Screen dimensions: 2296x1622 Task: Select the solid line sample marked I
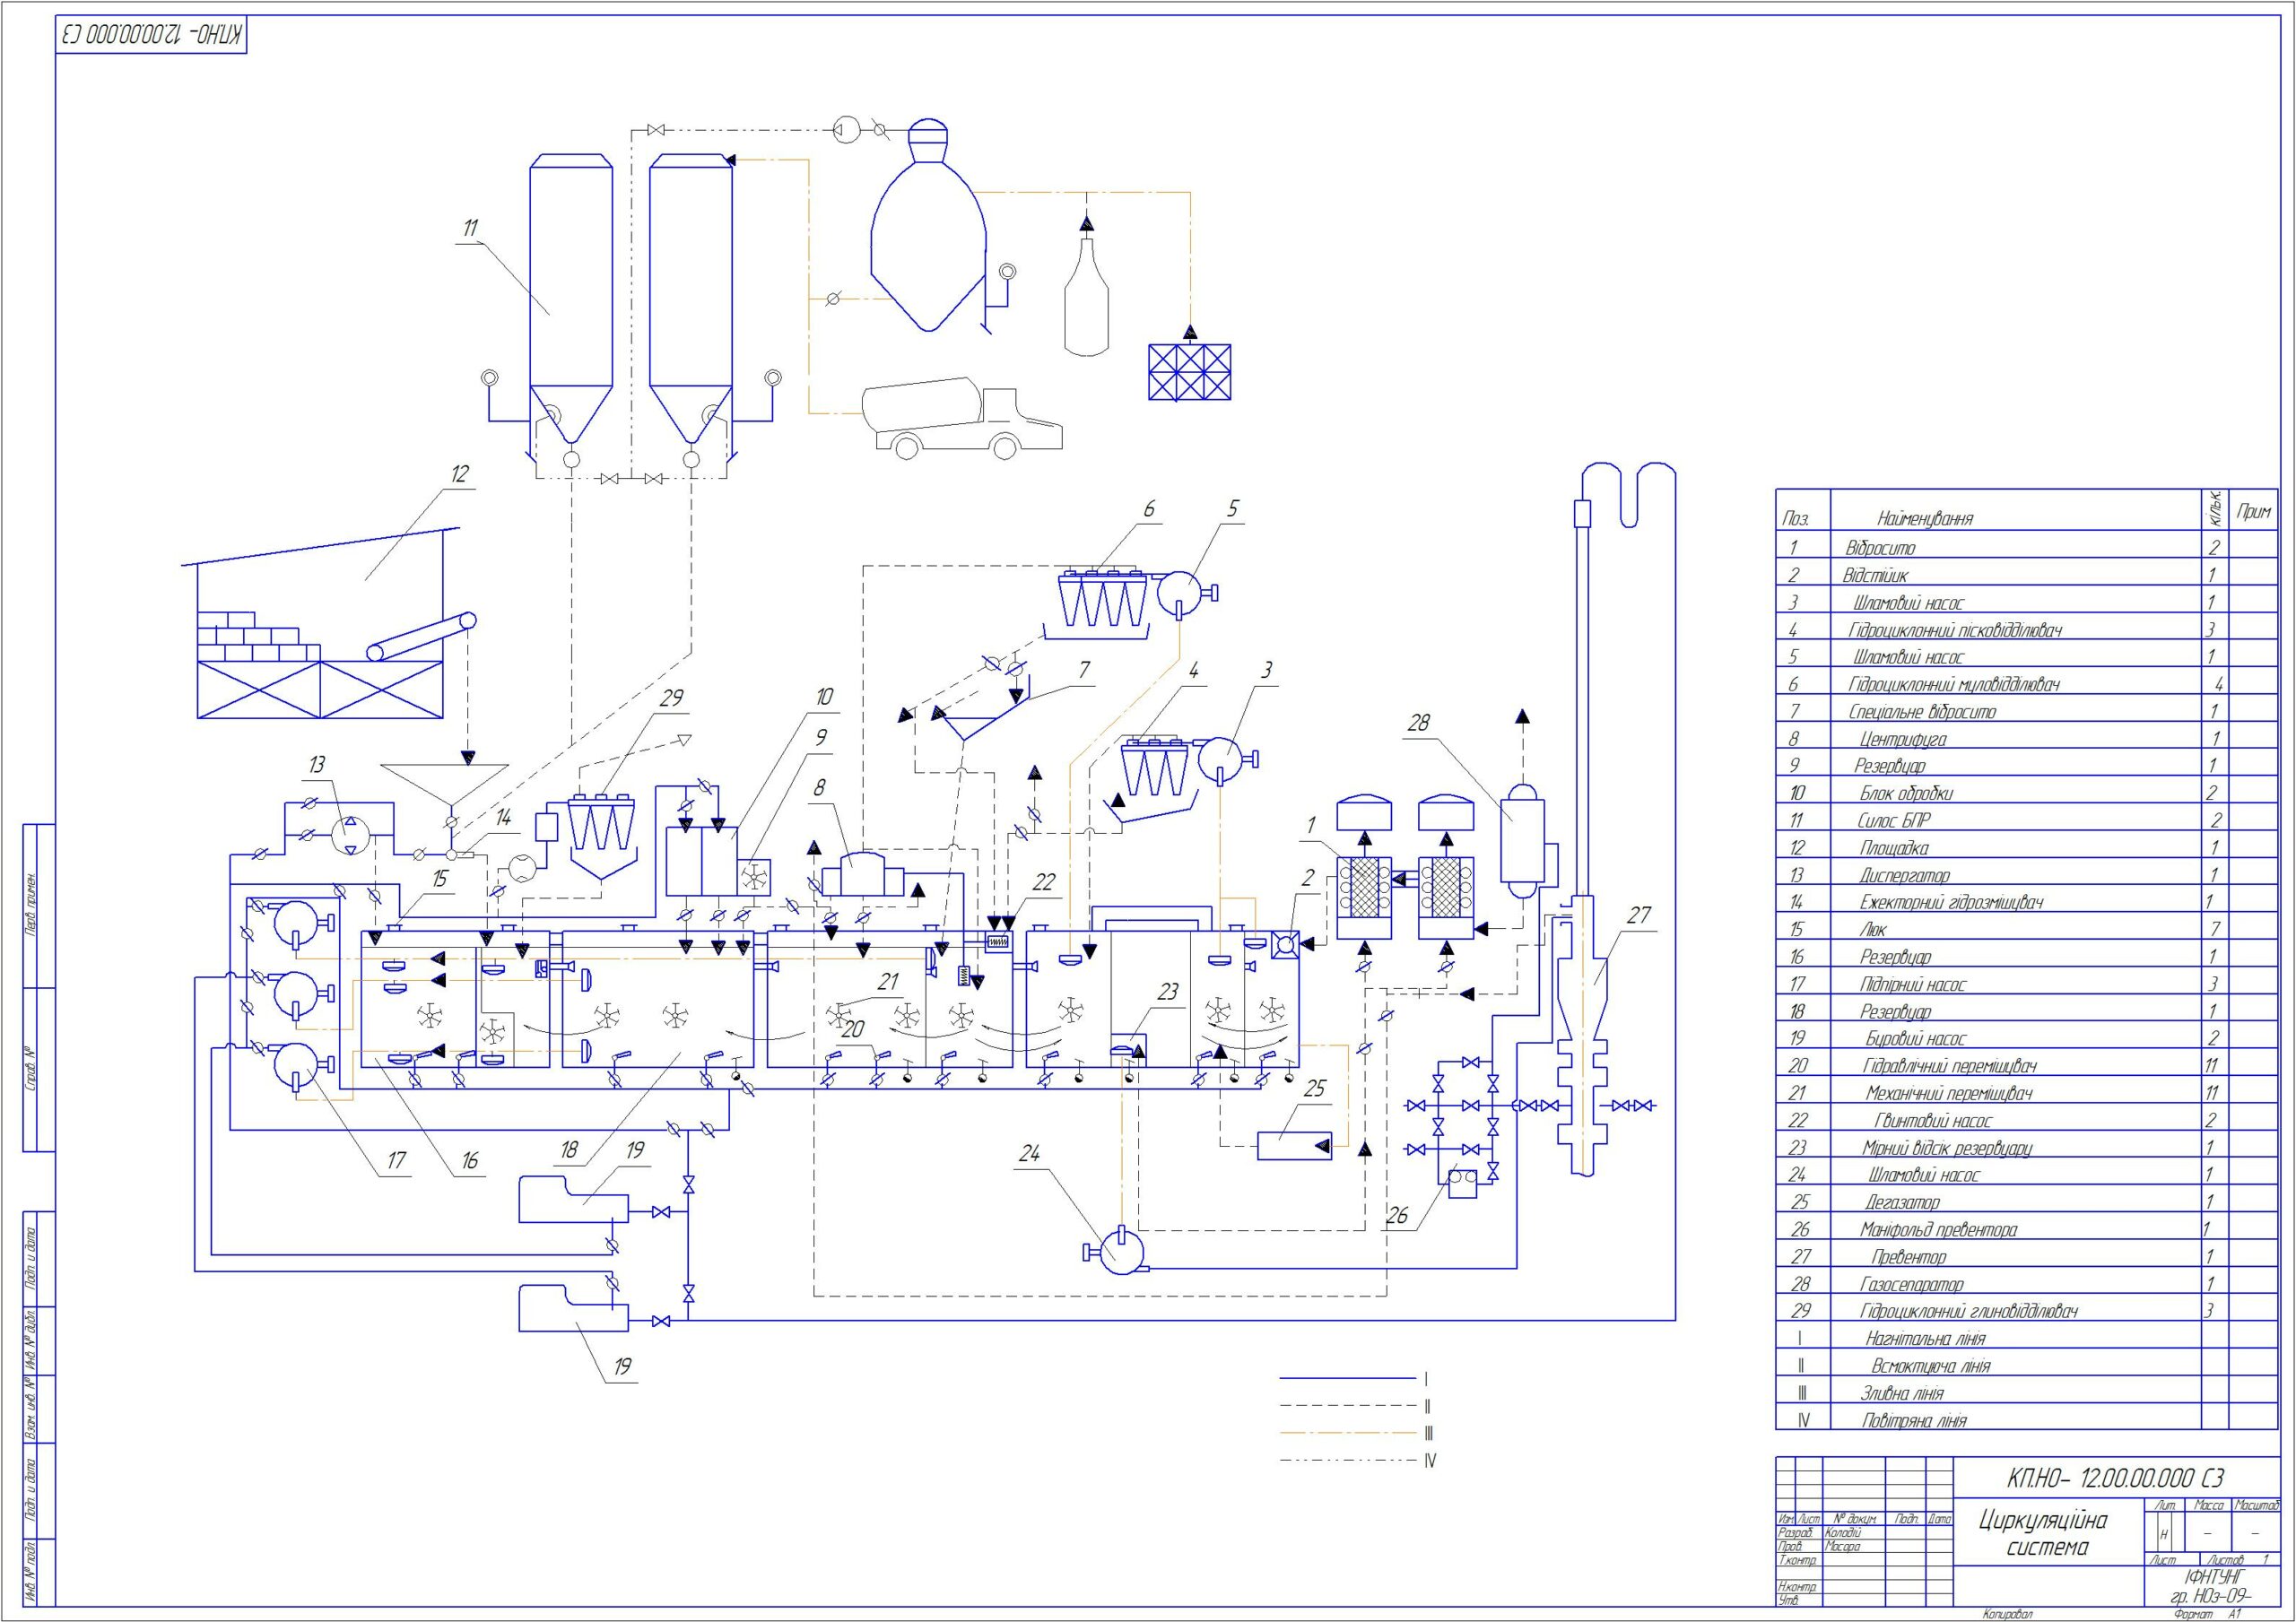coord(1349,1378)
